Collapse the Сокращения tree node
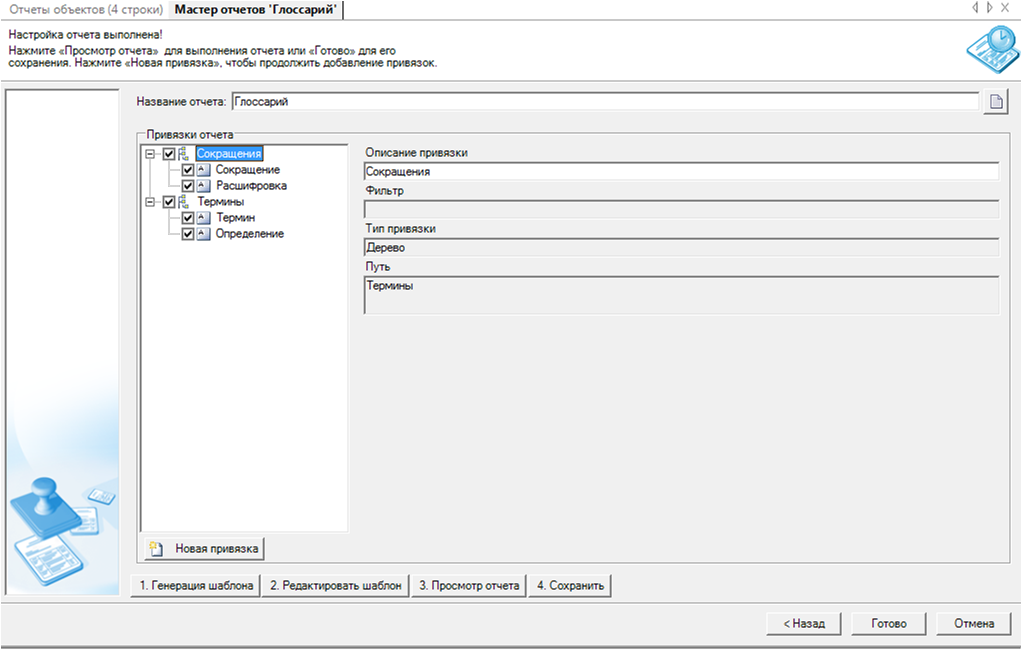Viewport: 1023px width, 651px height. point(150,154)
